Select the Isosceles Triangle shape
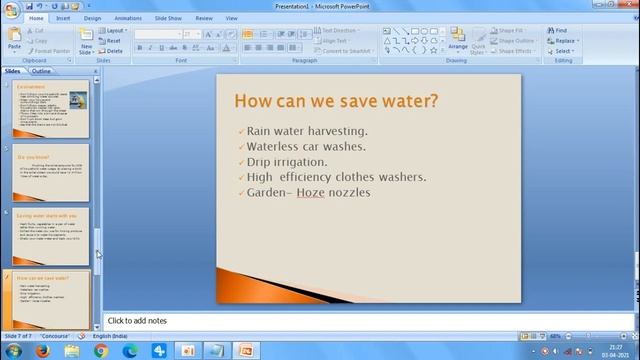Screen dimensions: 640x360 click(387, 41)
